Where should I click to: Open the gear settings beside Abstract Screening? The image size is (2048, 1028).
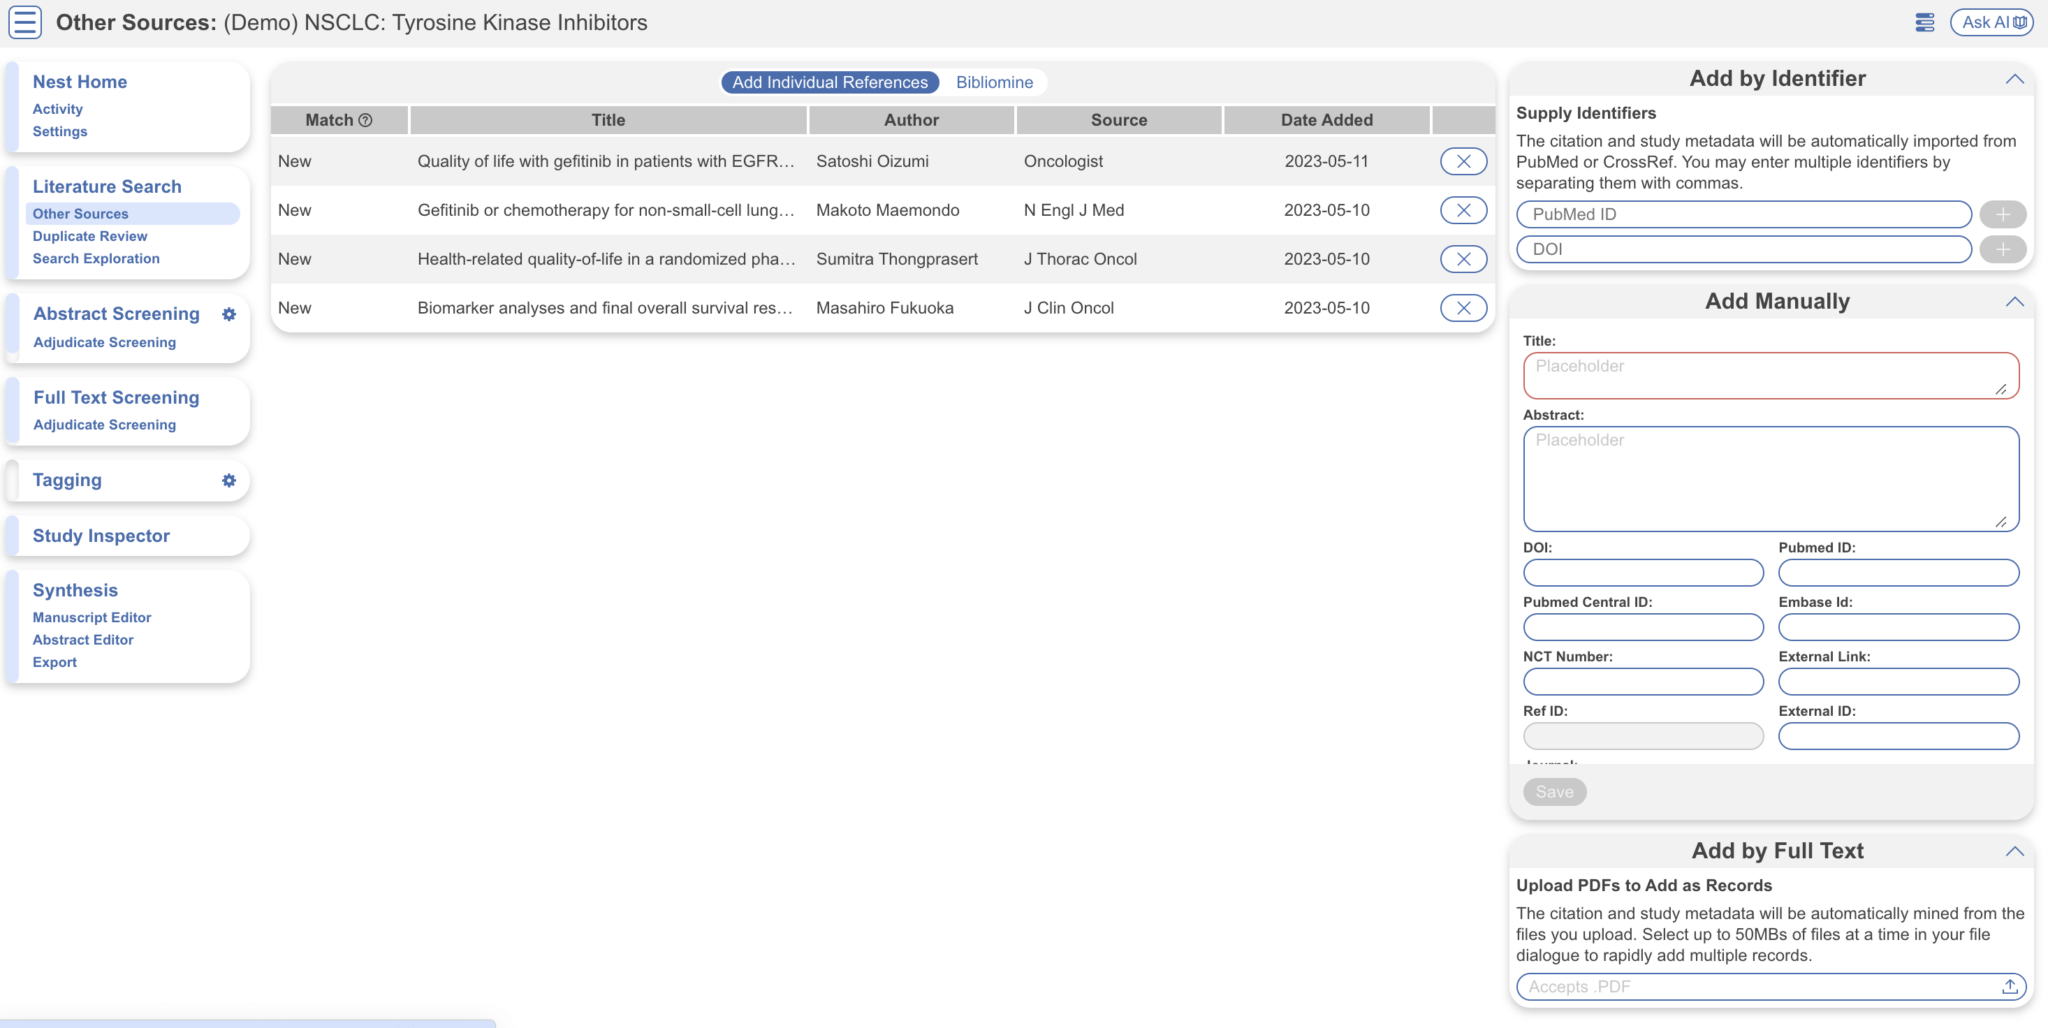tap(229, 314)
